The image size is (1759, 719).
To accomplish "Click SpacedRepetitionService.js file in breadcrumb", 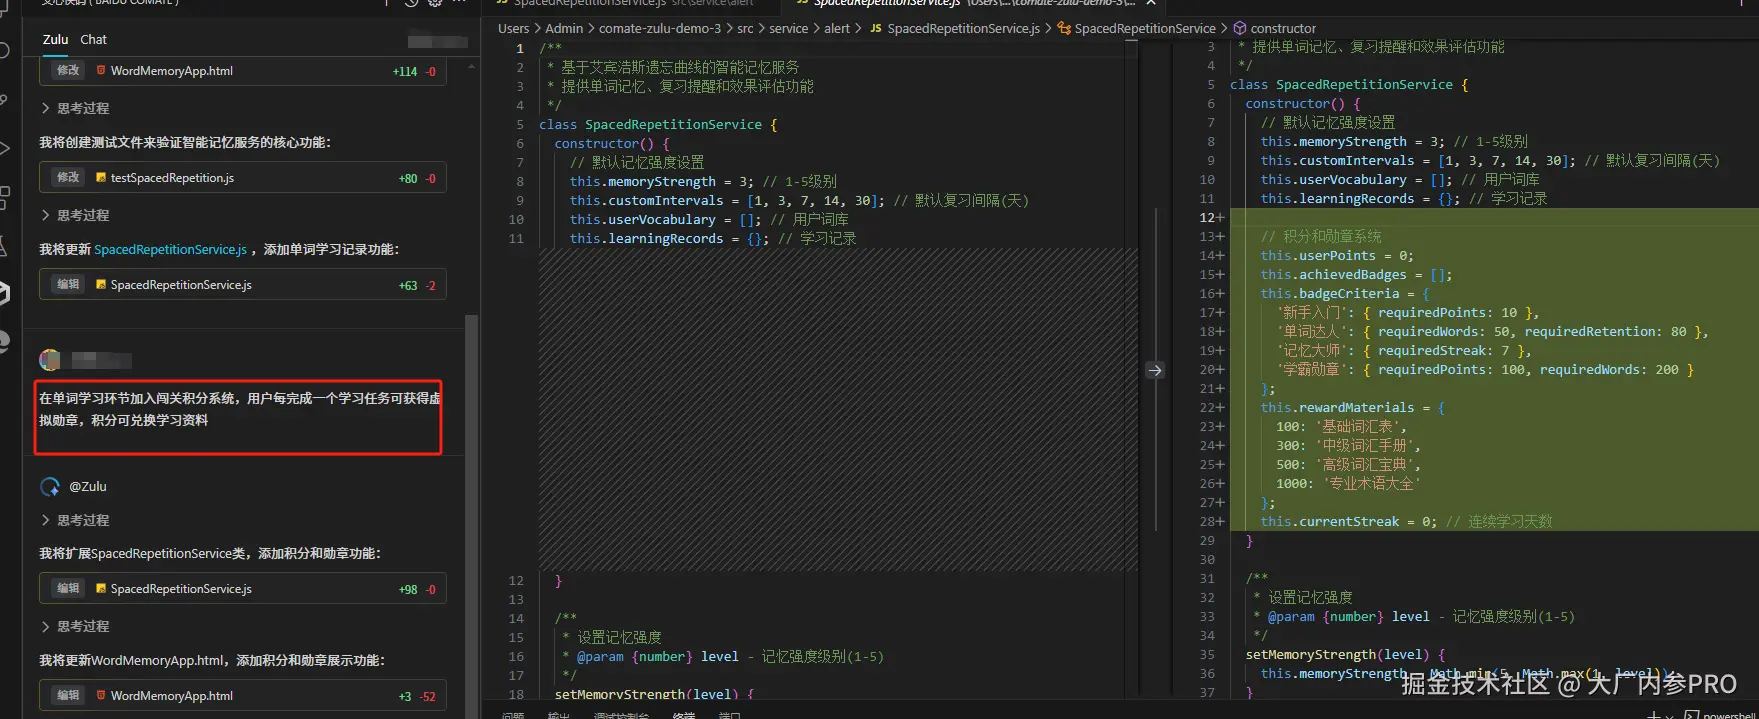I will (955, 29).
